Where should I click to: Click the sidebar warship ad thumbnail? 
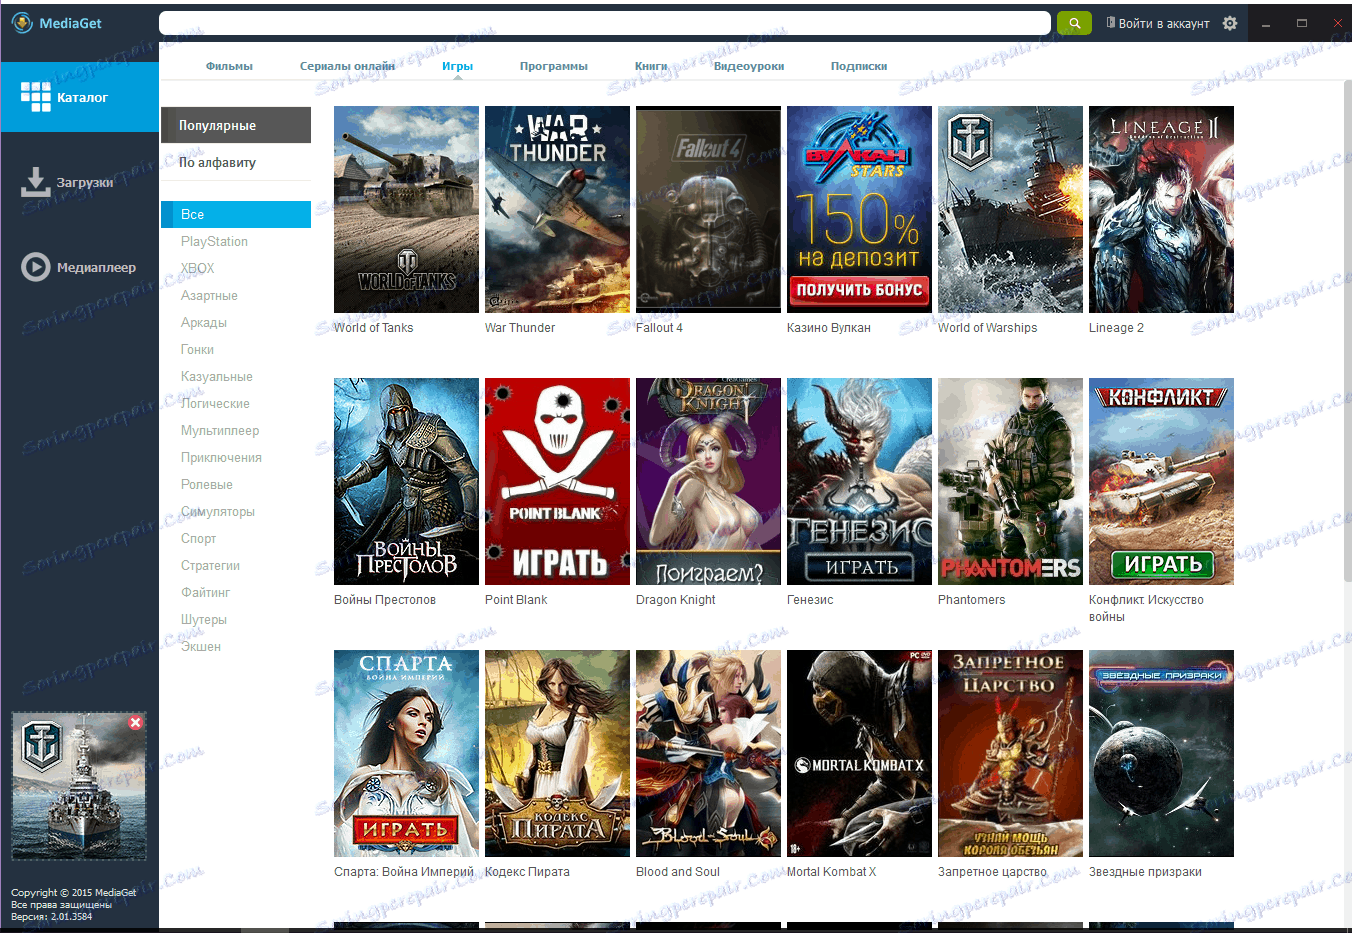pyautogui.click(x=79, y=786)
